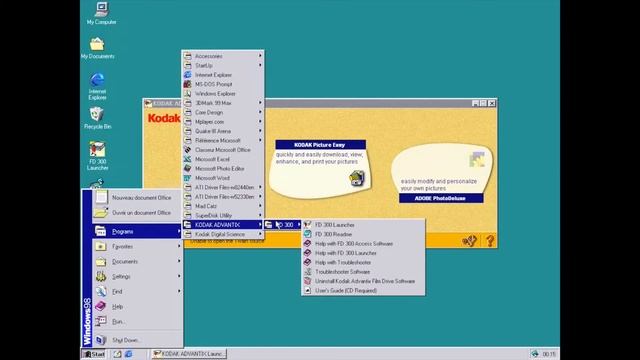Open My Computer desktop icon
The image size is (640, 360).
pos(101,13)
